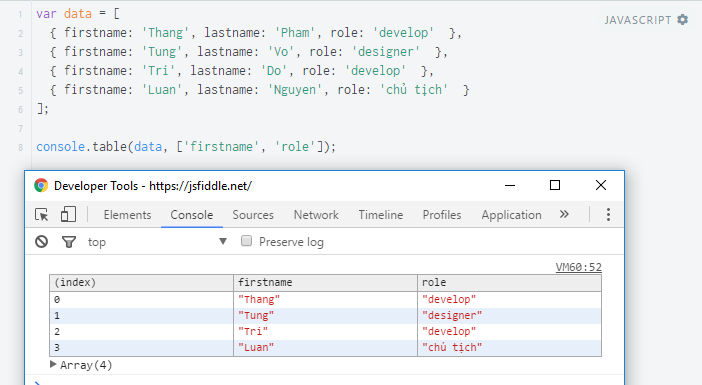Maximize the Developer Tools window
The width and height of the screenshot is (702, 385).
tap(555, 185)
